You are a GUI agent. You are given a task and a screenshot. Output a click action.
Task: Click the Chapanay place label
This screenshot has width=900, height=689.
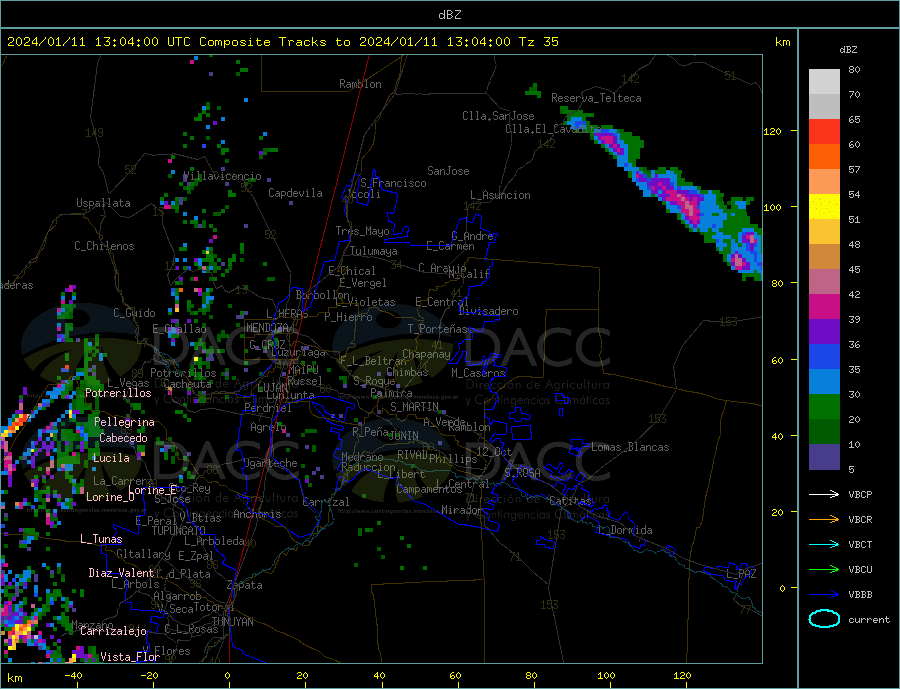(x=426, y=354)
